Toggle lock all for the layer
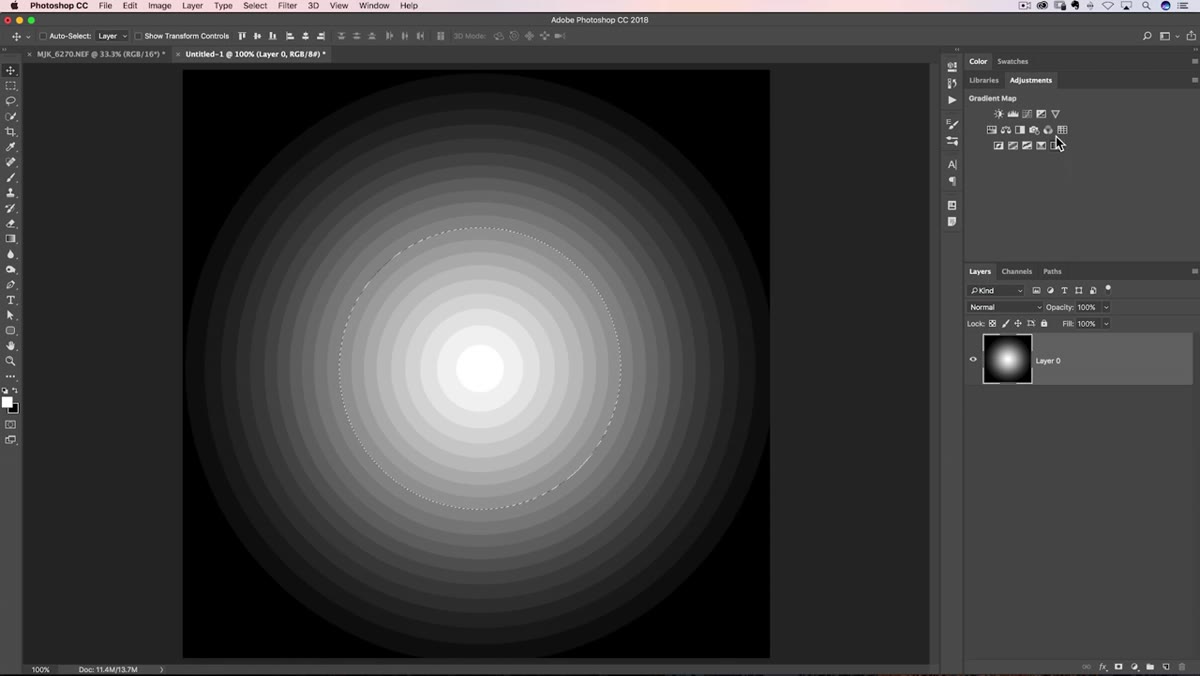This screenshot has width=1200, height=676. coord(1044,324)
